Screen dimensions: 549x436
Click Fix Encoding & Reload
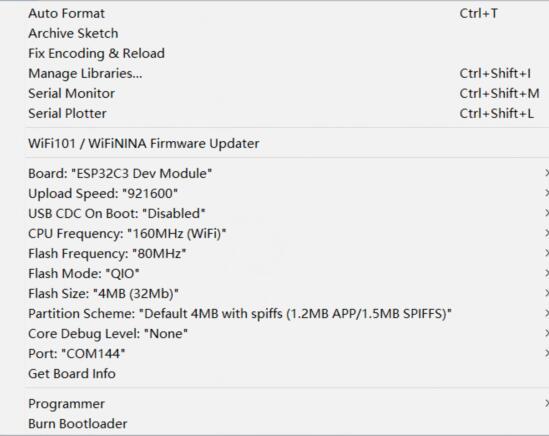coord(286,53)
